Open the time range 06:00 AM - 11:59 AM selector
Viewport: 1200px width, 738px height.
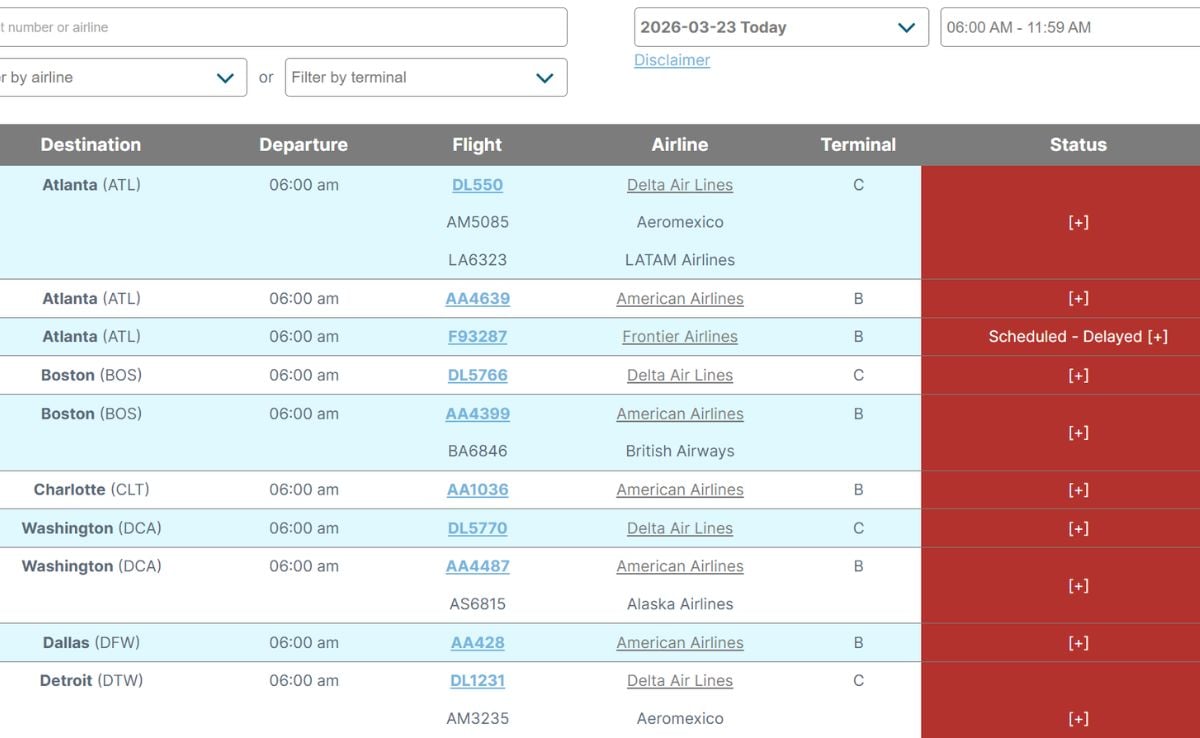pos(1068,28)
